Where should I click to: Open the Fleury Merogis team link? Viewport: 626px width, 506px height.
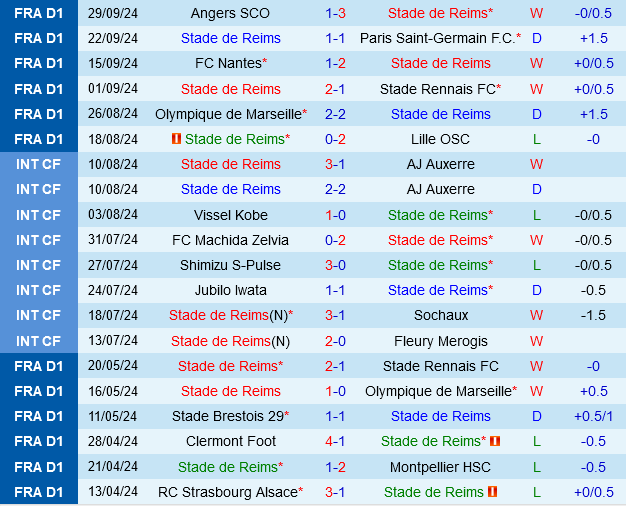440,341
